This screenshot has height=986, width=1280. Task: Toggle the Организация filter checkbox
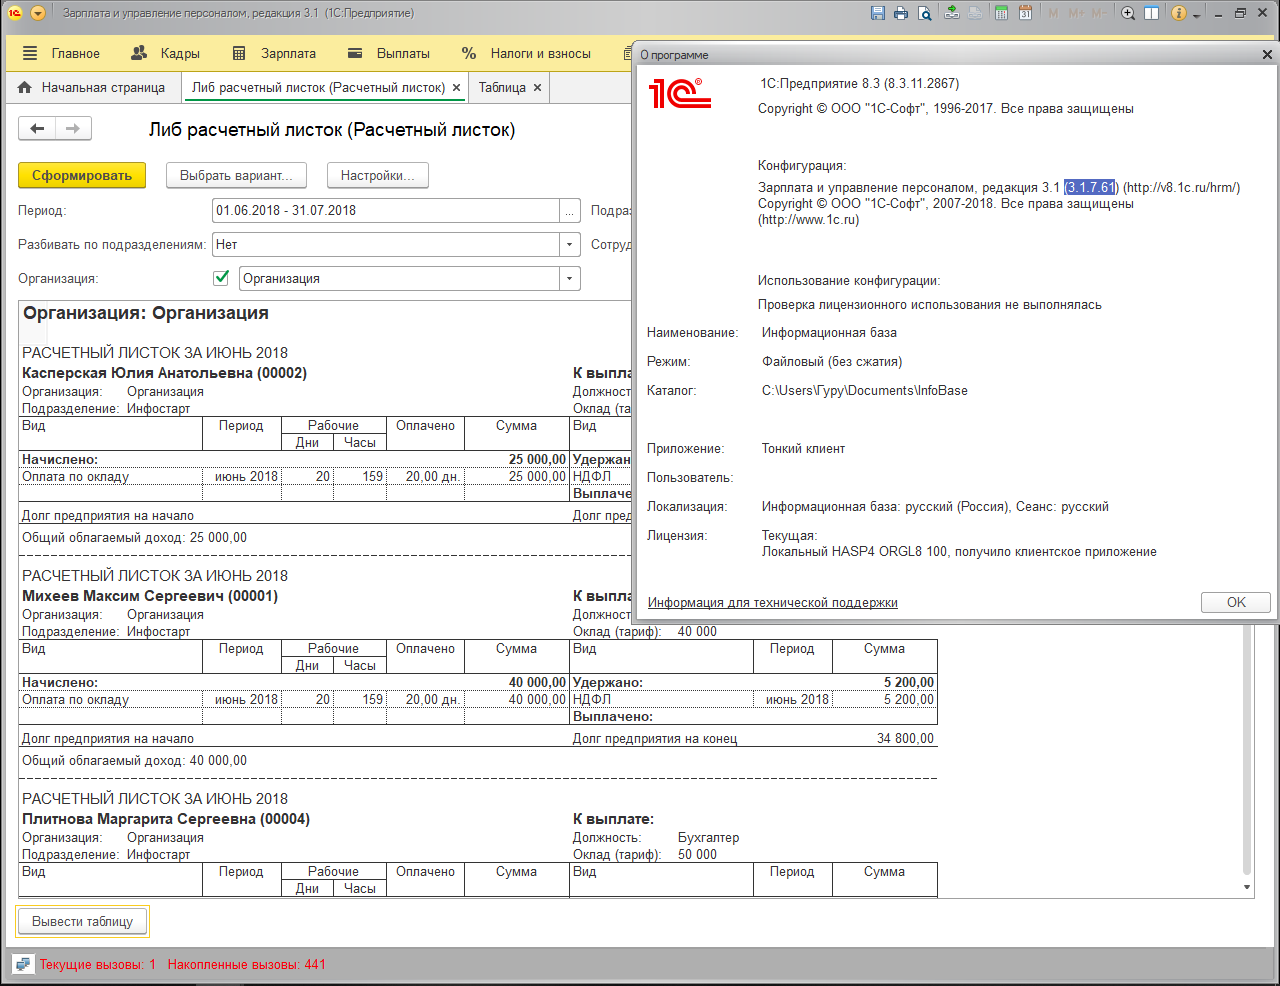click(x=222, y=278)
